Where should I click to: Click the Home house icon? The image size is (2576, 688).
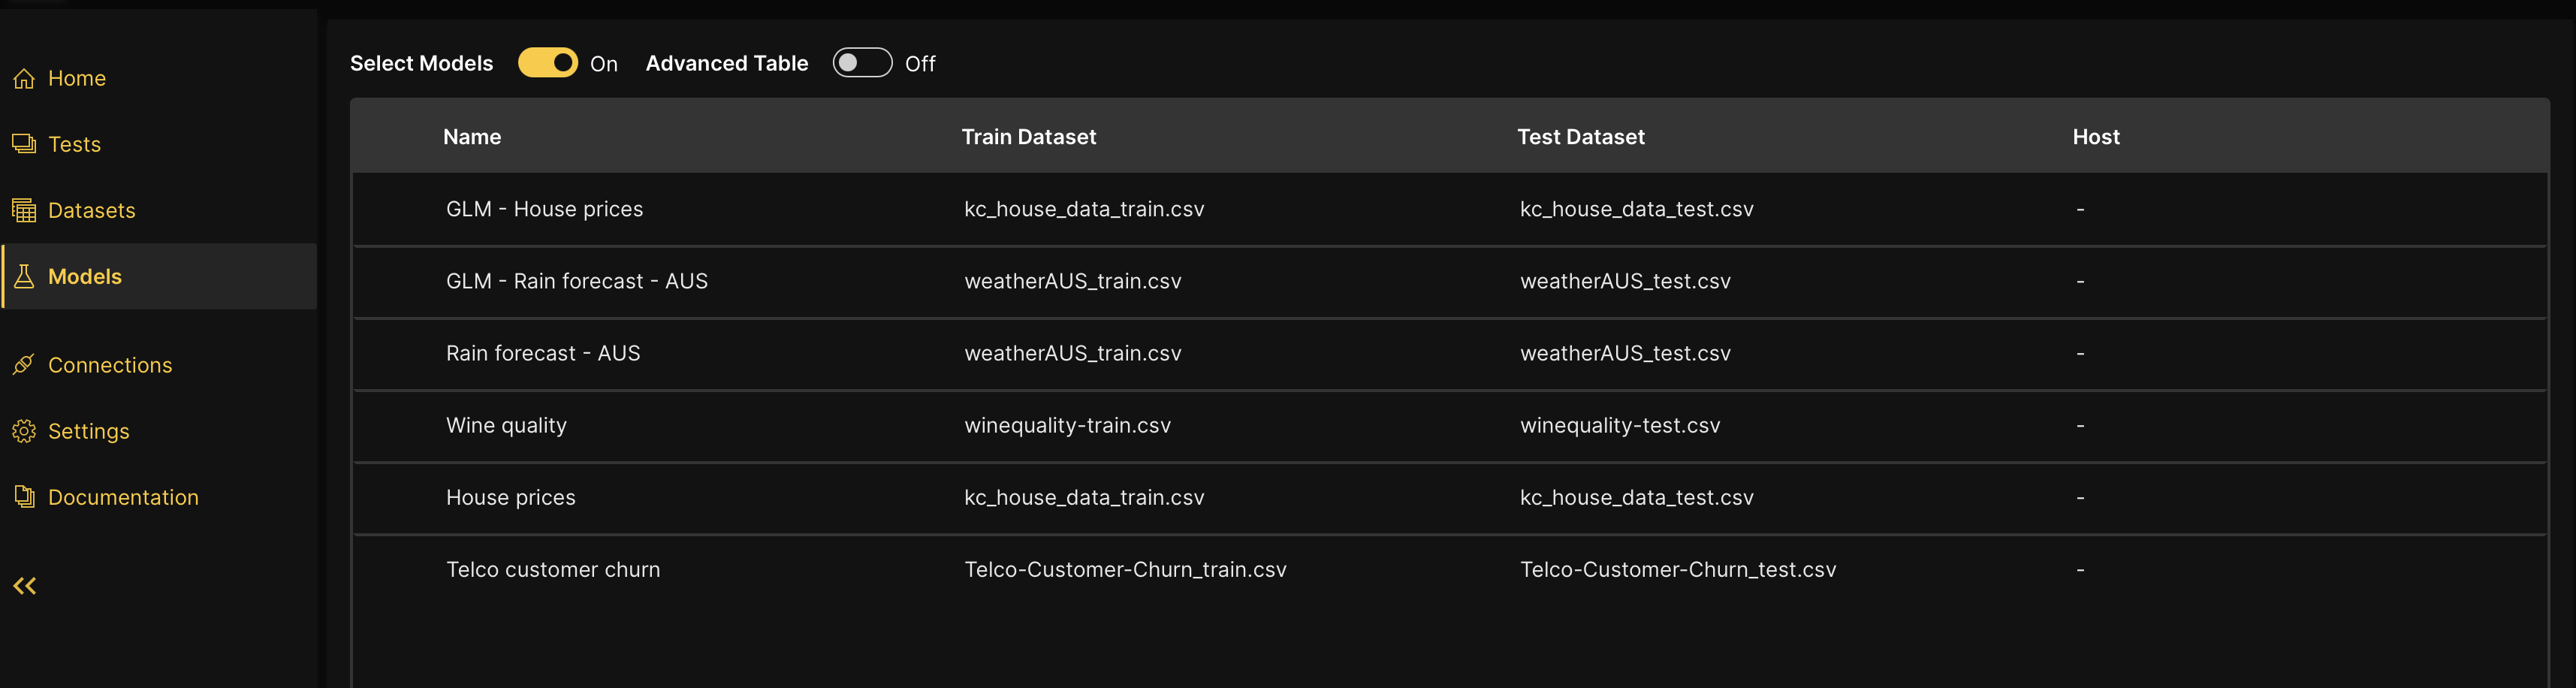[24, 78]
